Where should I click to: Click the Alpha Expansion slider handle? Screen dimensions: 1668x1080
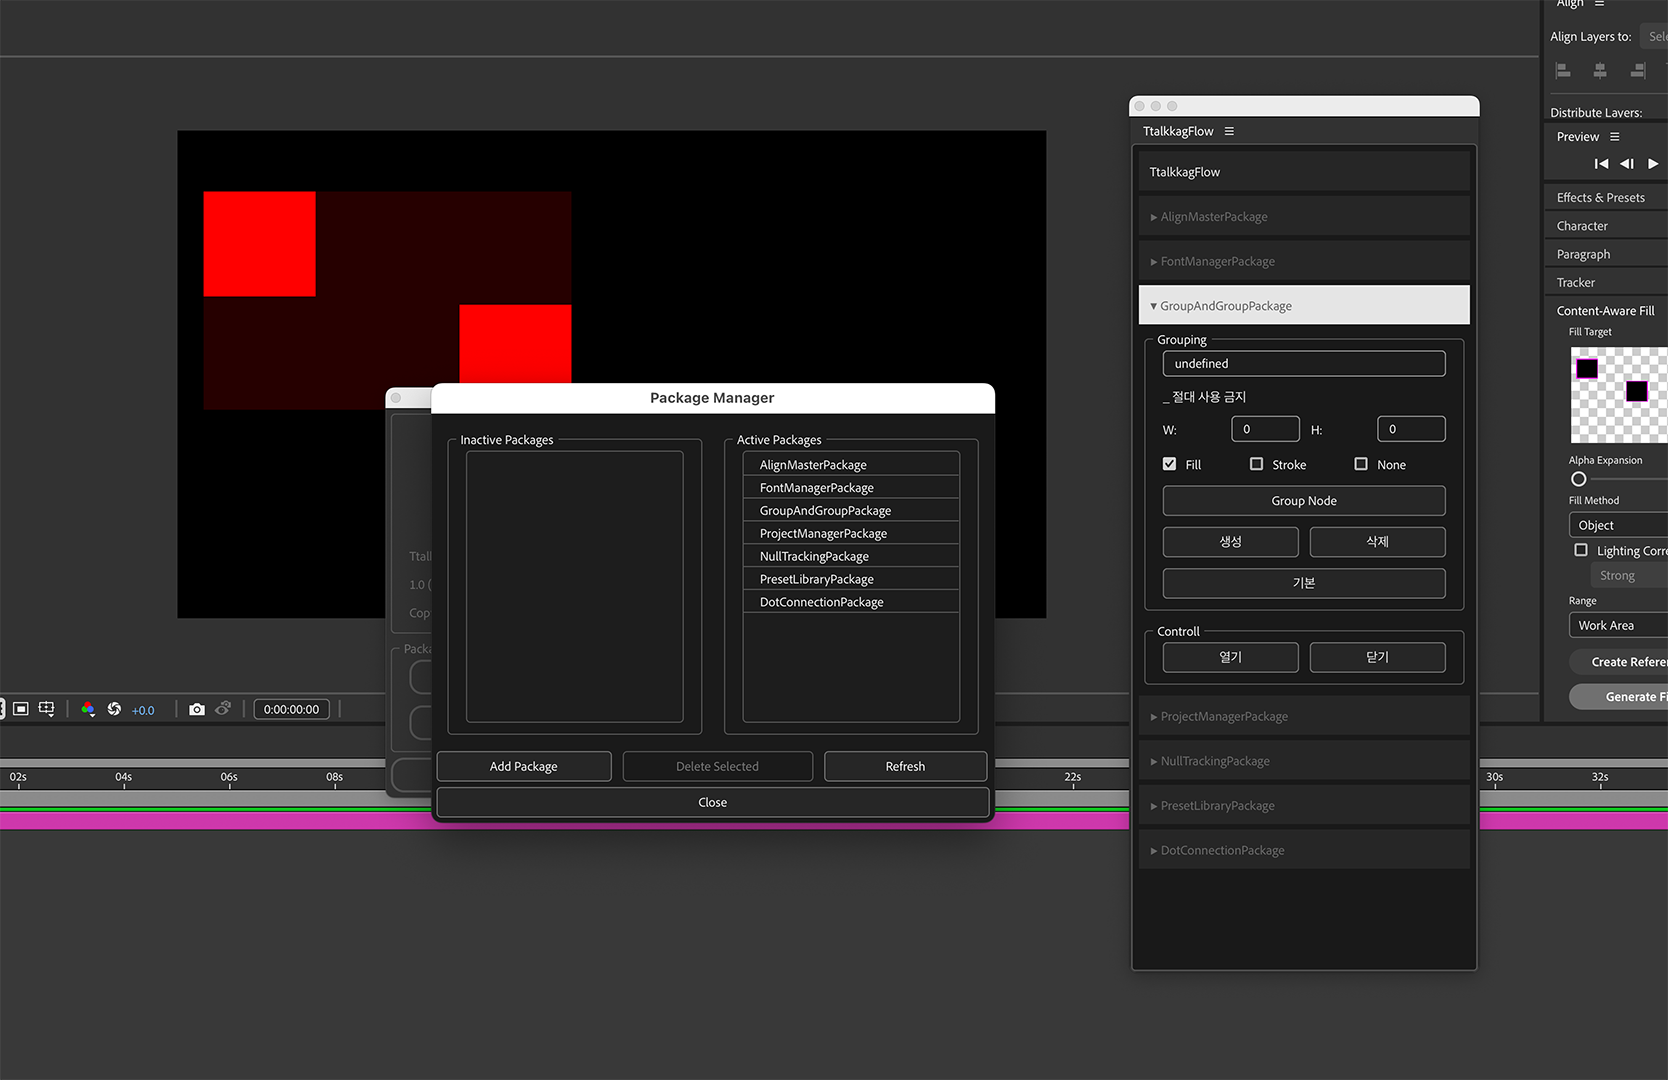pyautogui.click(x=1579, y=479)
